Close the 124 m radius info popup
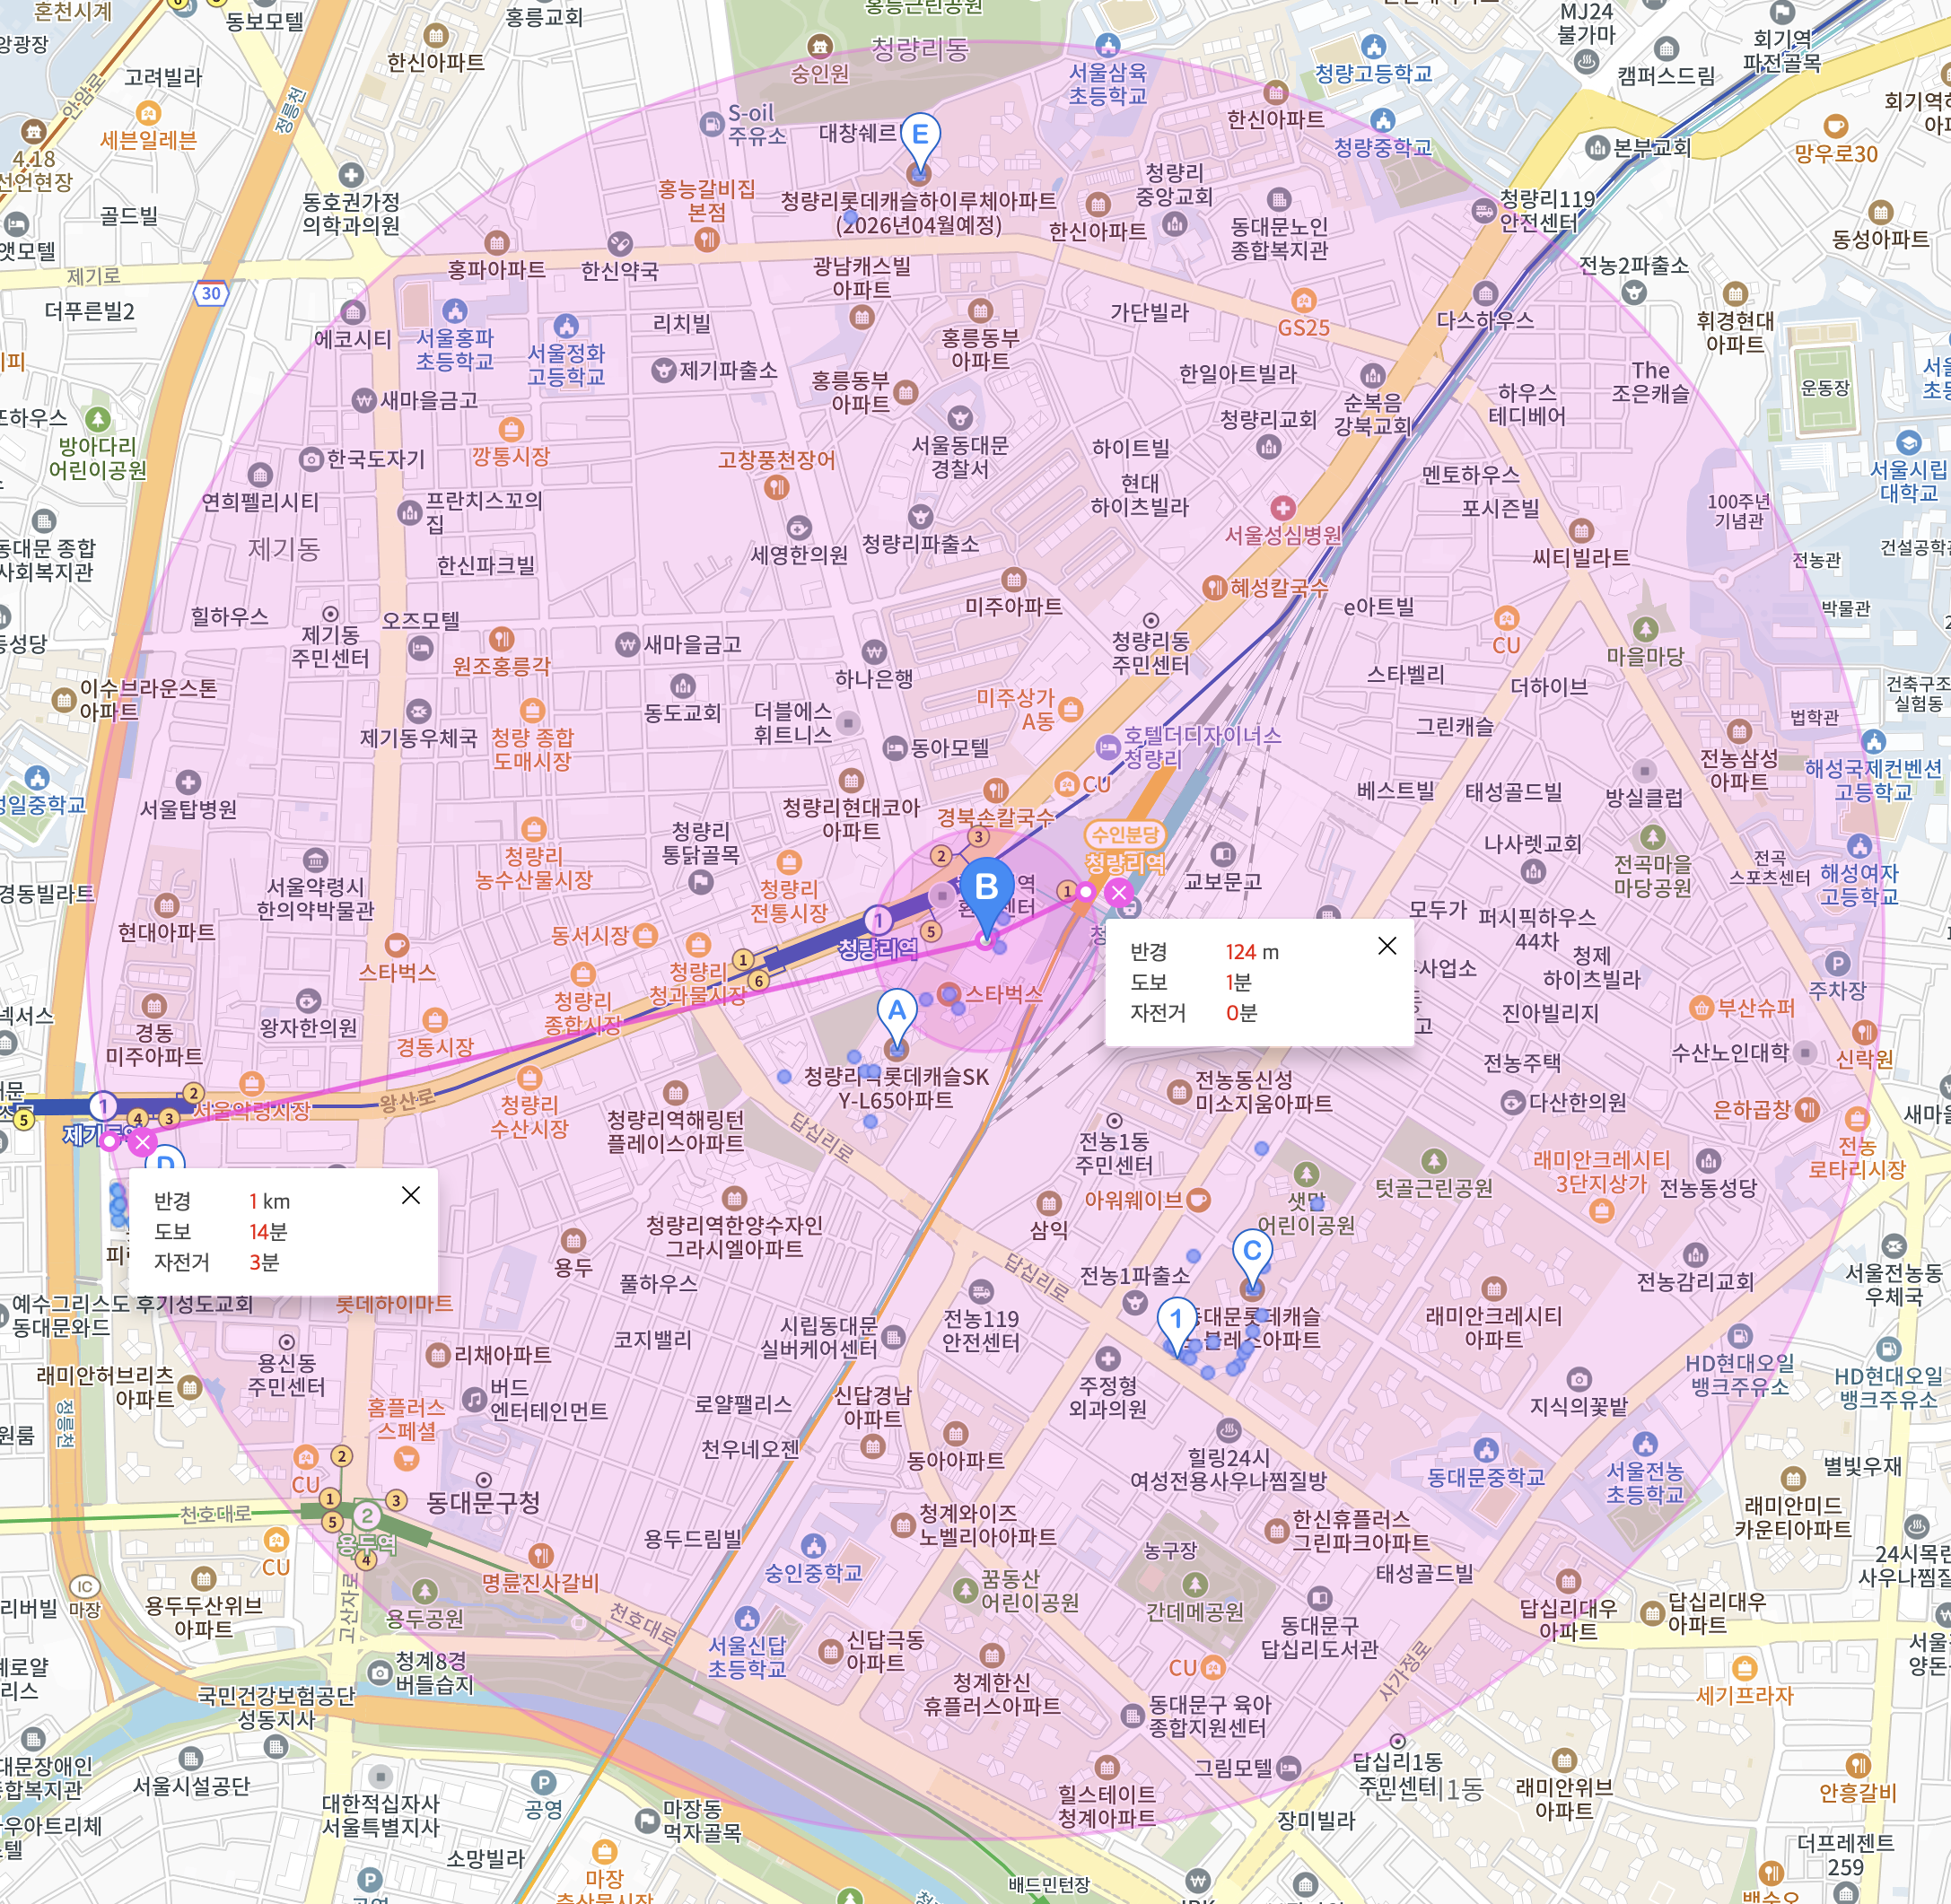 [1387, 946]
